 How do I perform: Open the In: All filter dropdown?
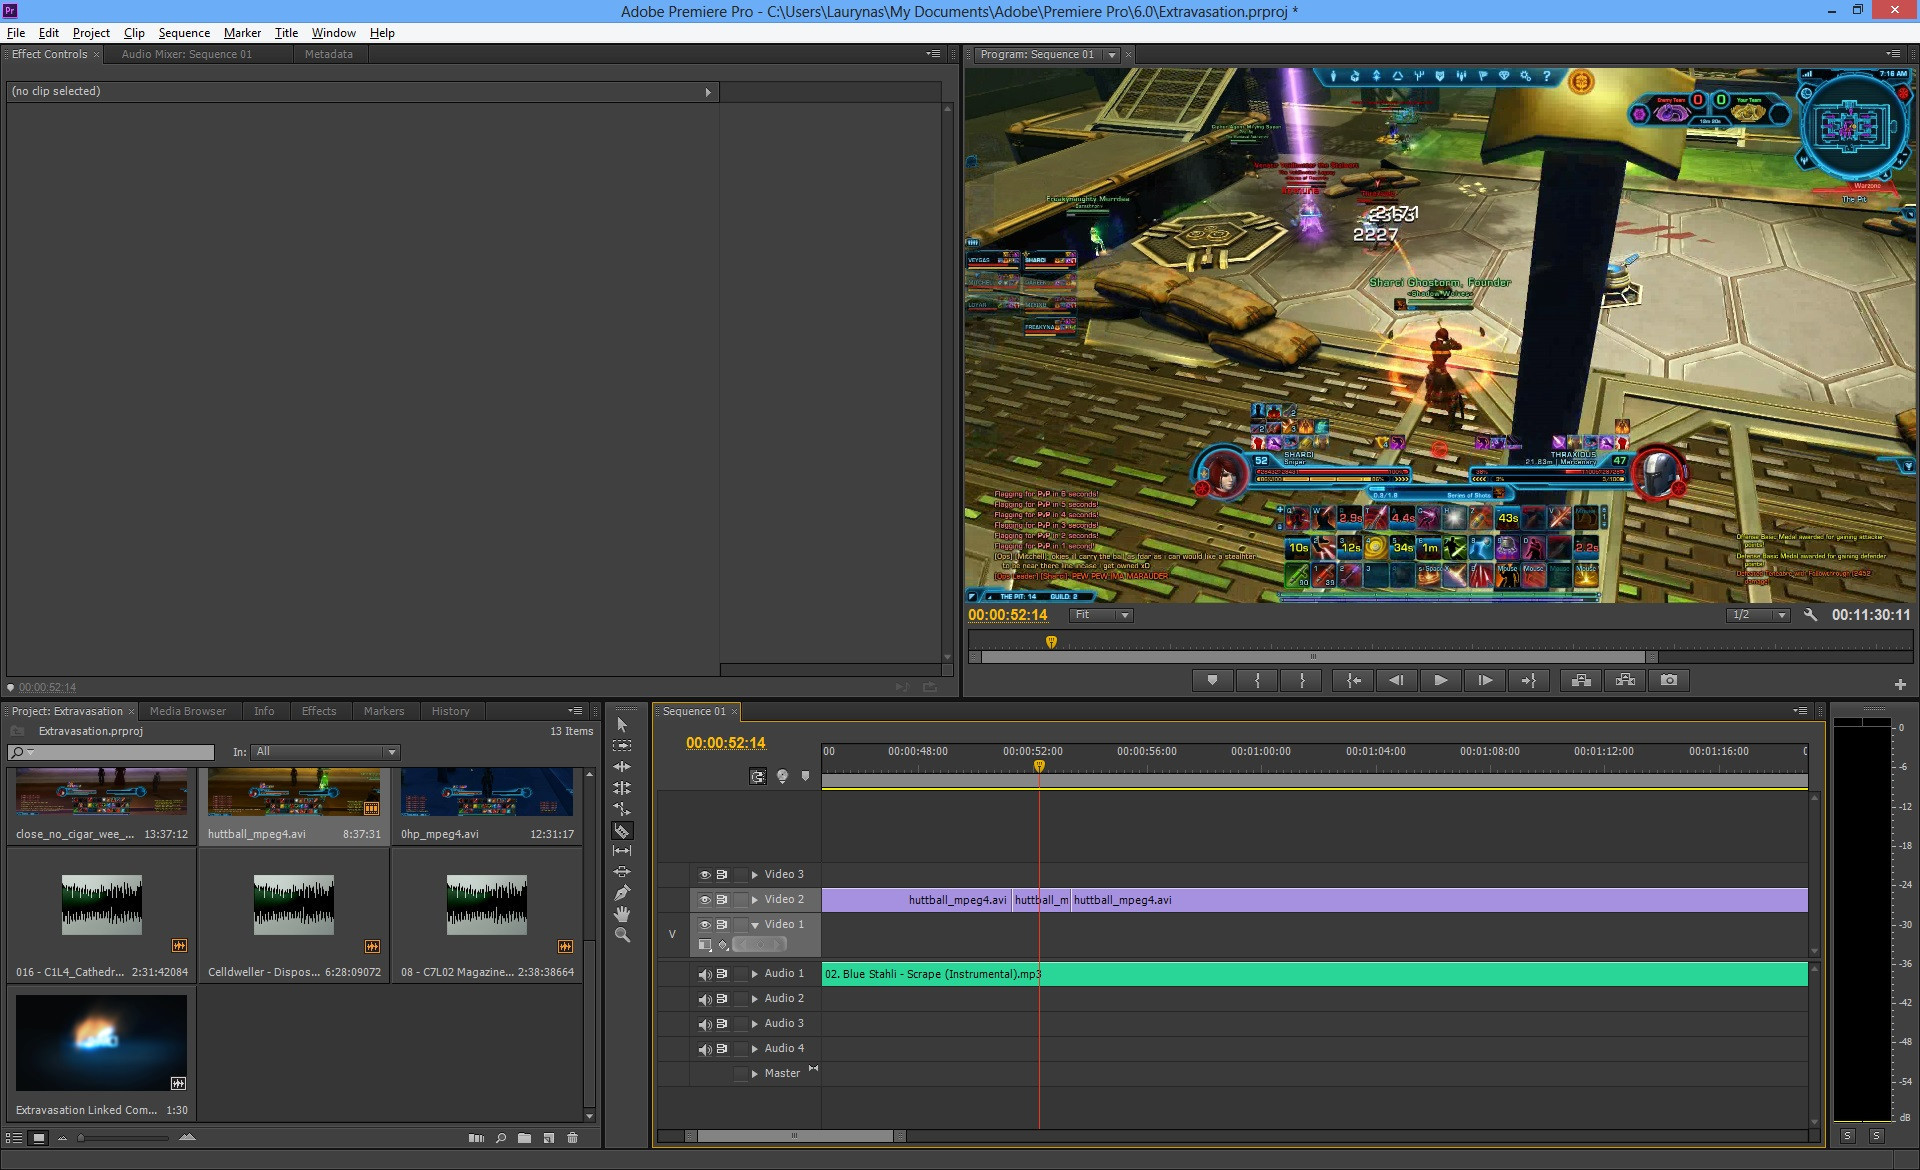[x=326, y=752]
